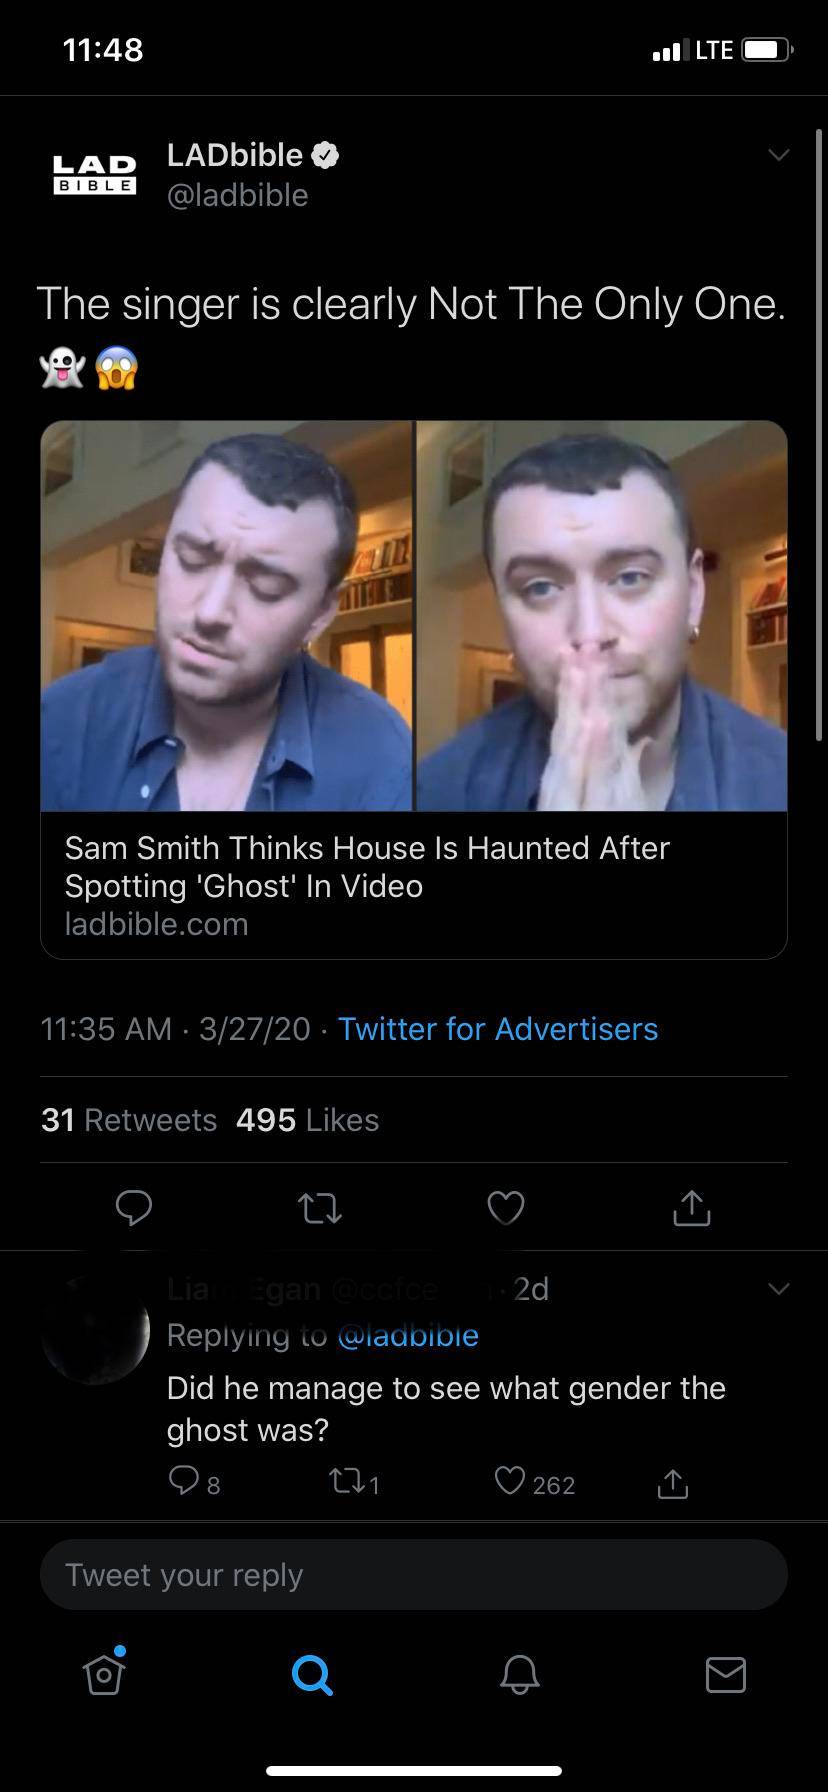Tap the Tweet your reply field

414,1575
